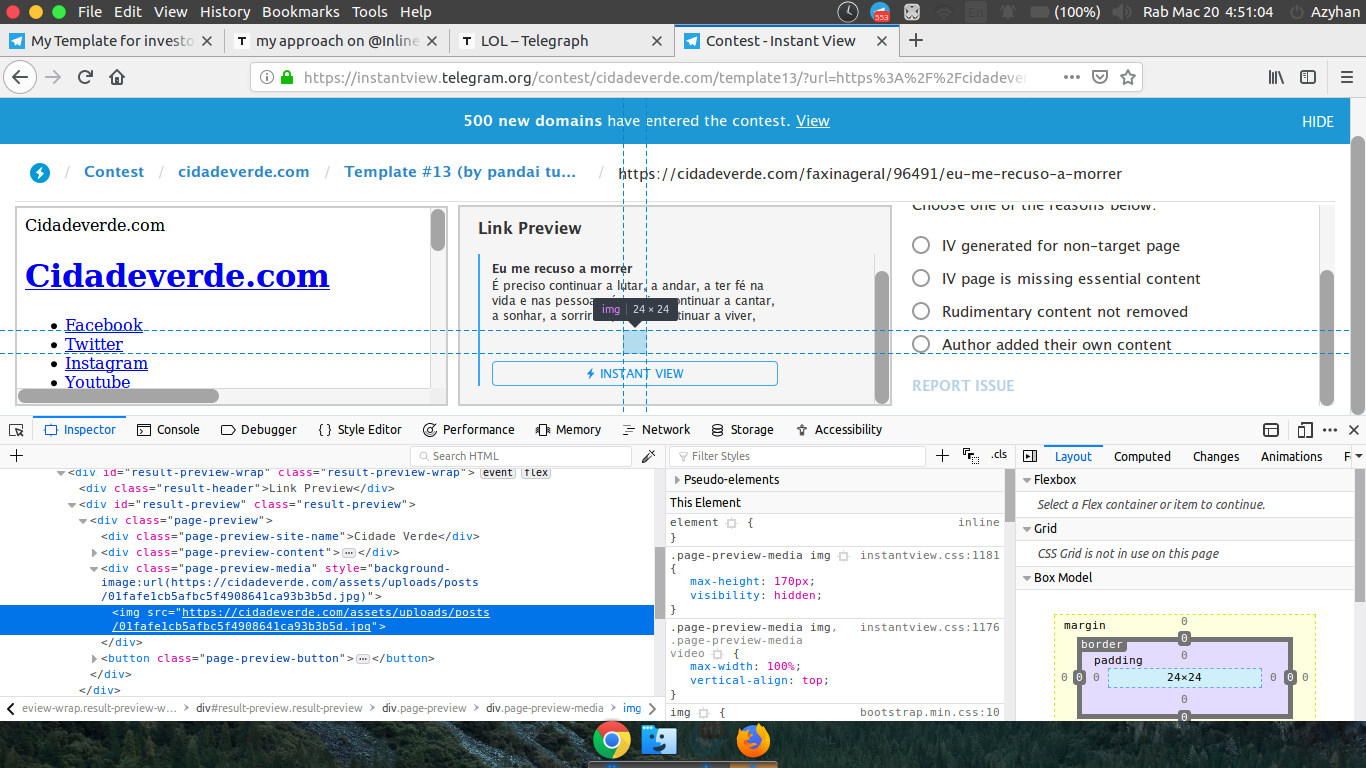
Task: Collapse the page-preview div node
Action: (x=83, y=520)
